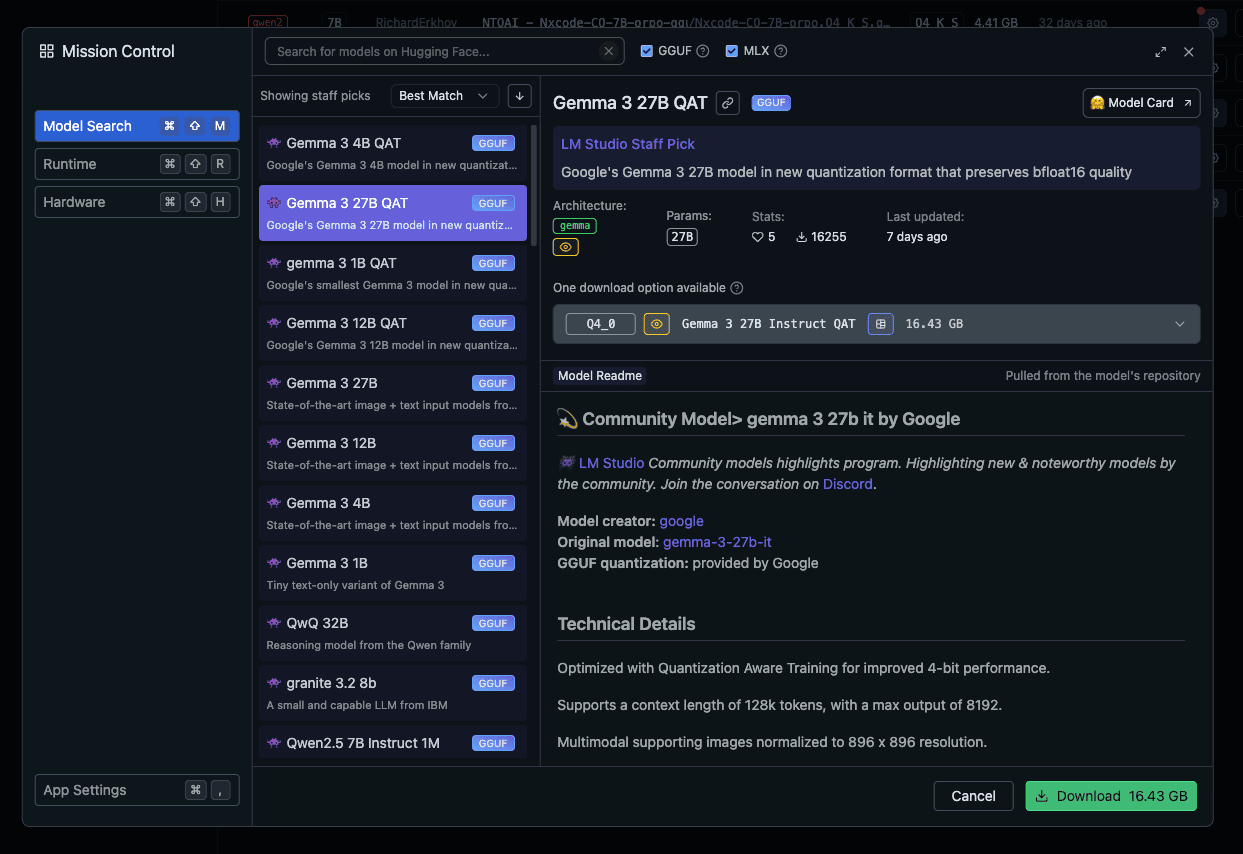Viewport: 1243px width, 854px height.
Task: Reverse the sort direction with the arrow button
Action: pyautogui.click(x=519, y=96)
